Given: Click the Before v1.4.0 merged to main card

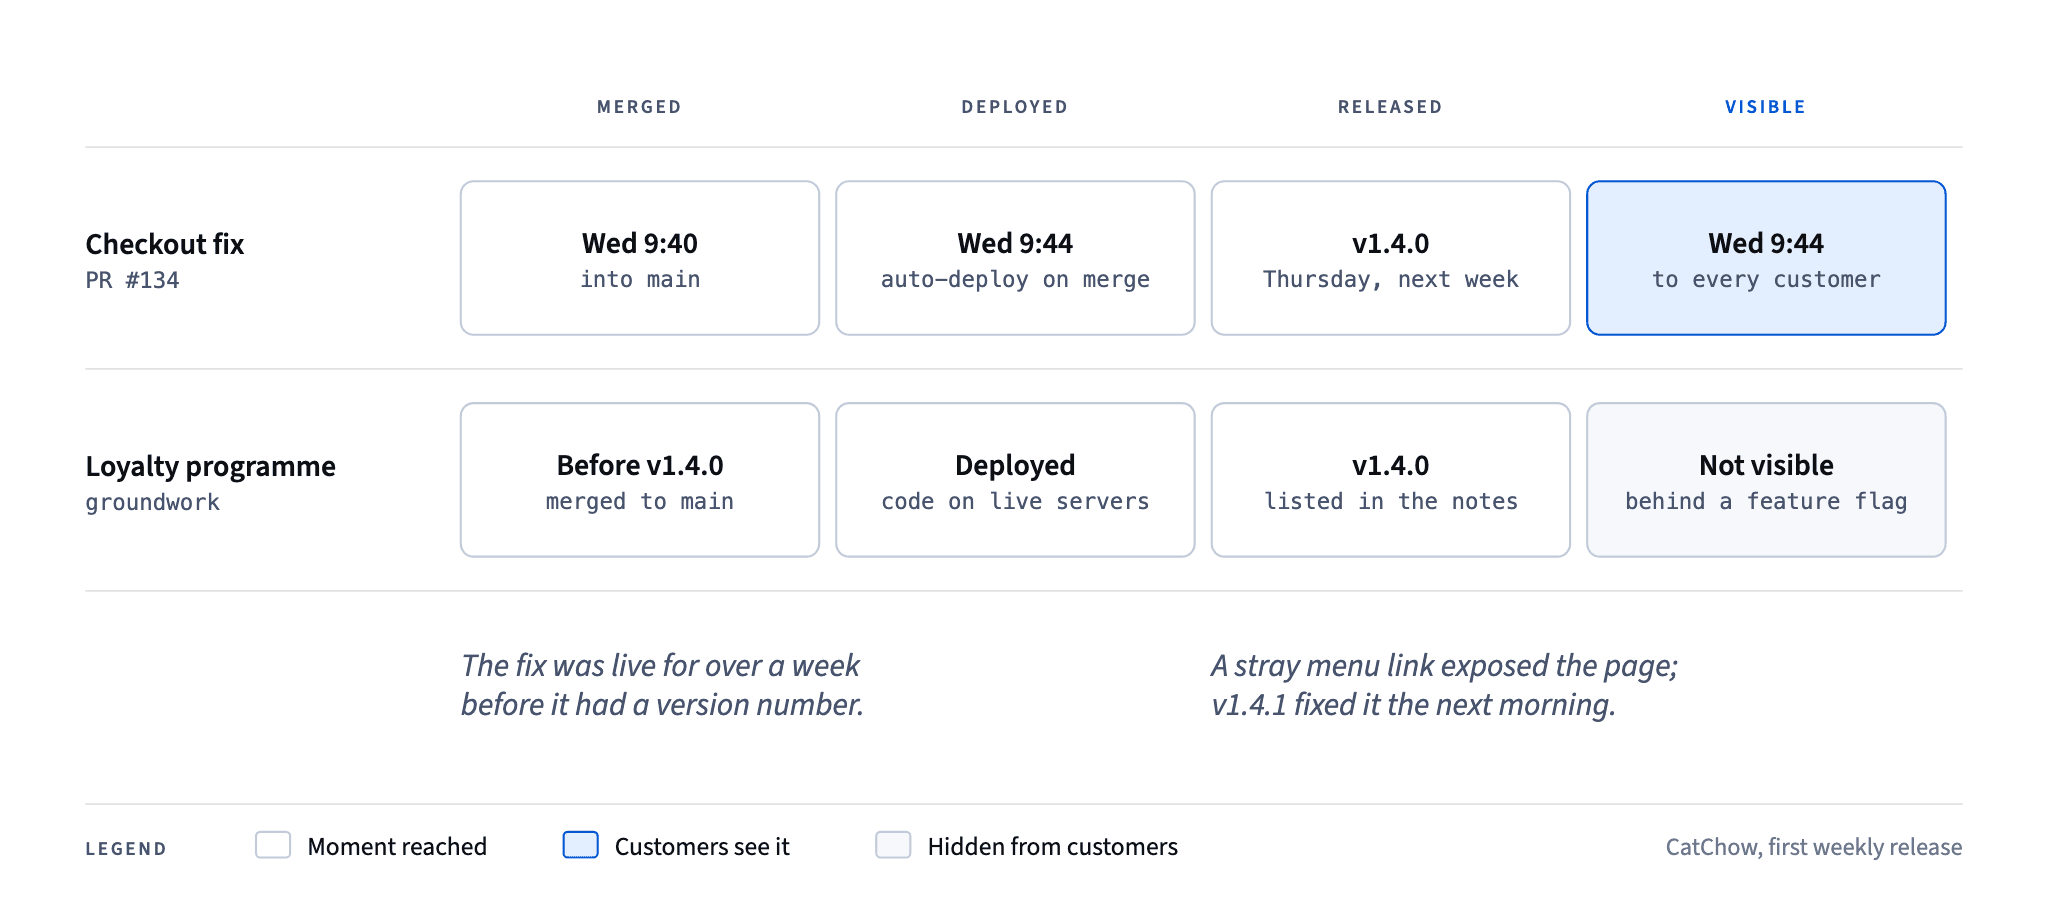Looking at the screenshot, I should (640, 480).
